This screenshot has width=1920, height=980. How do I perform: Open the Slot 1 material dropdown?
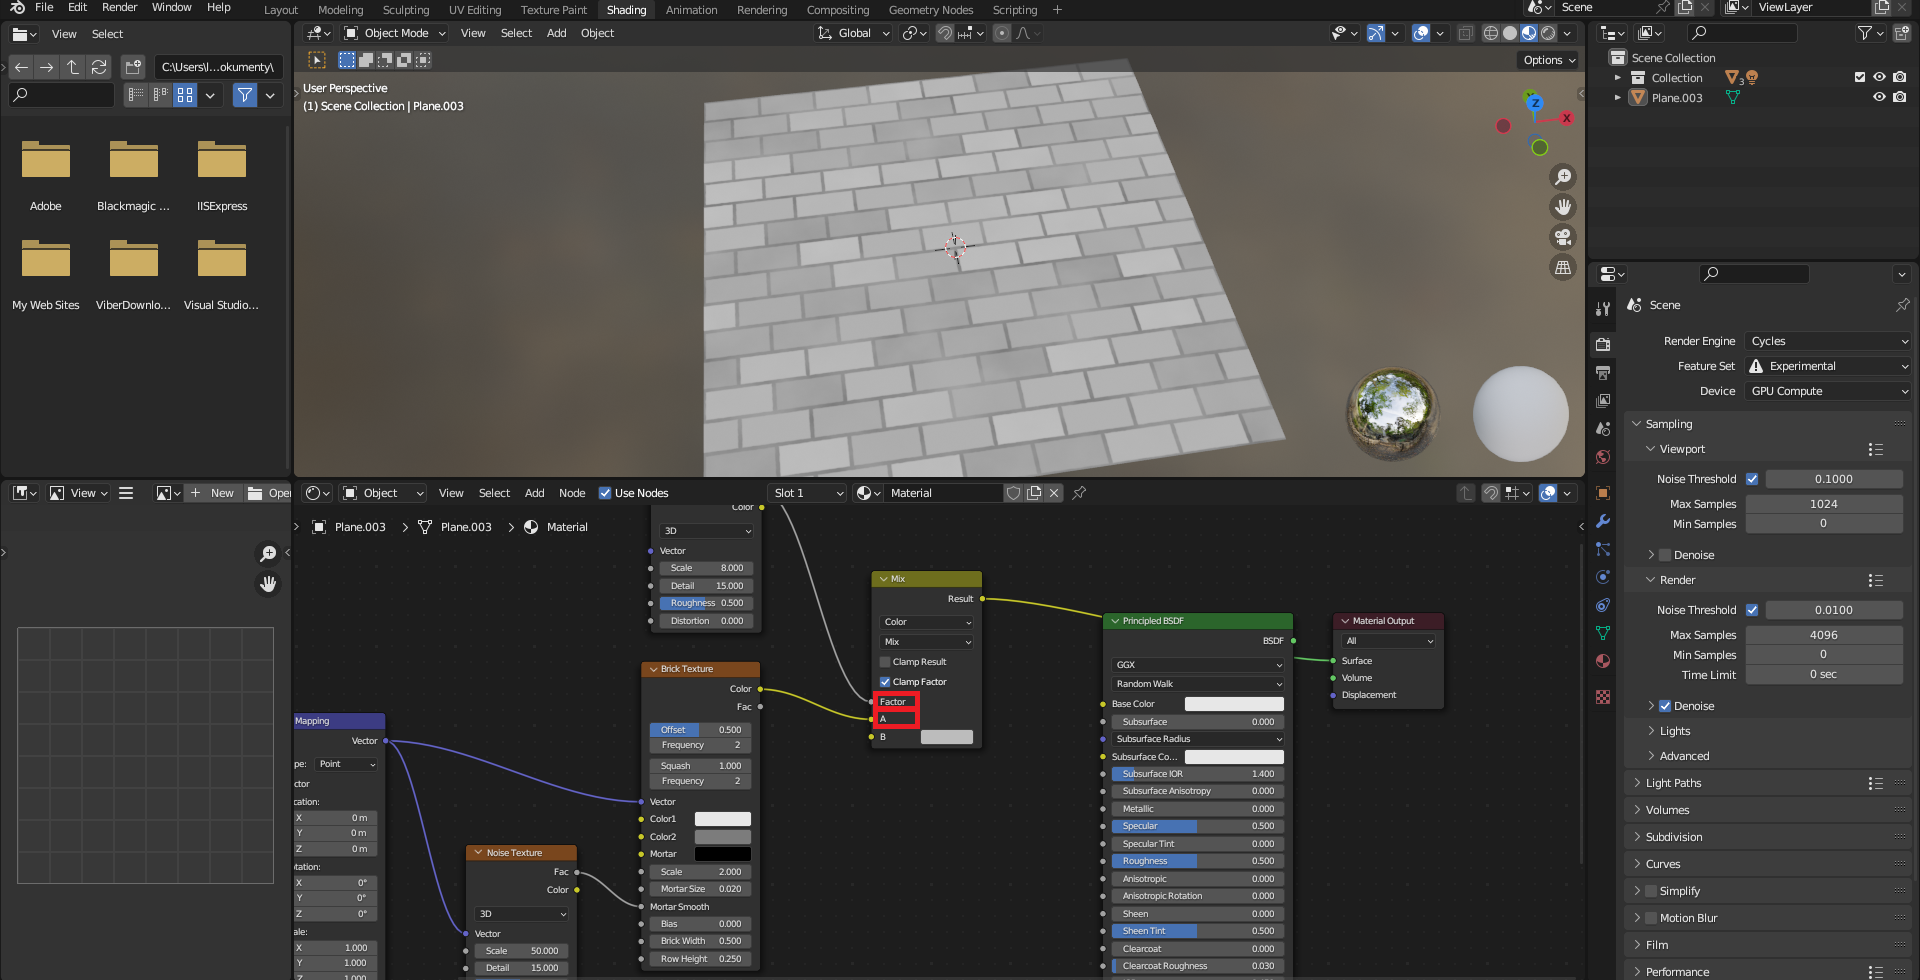point(808,493)
